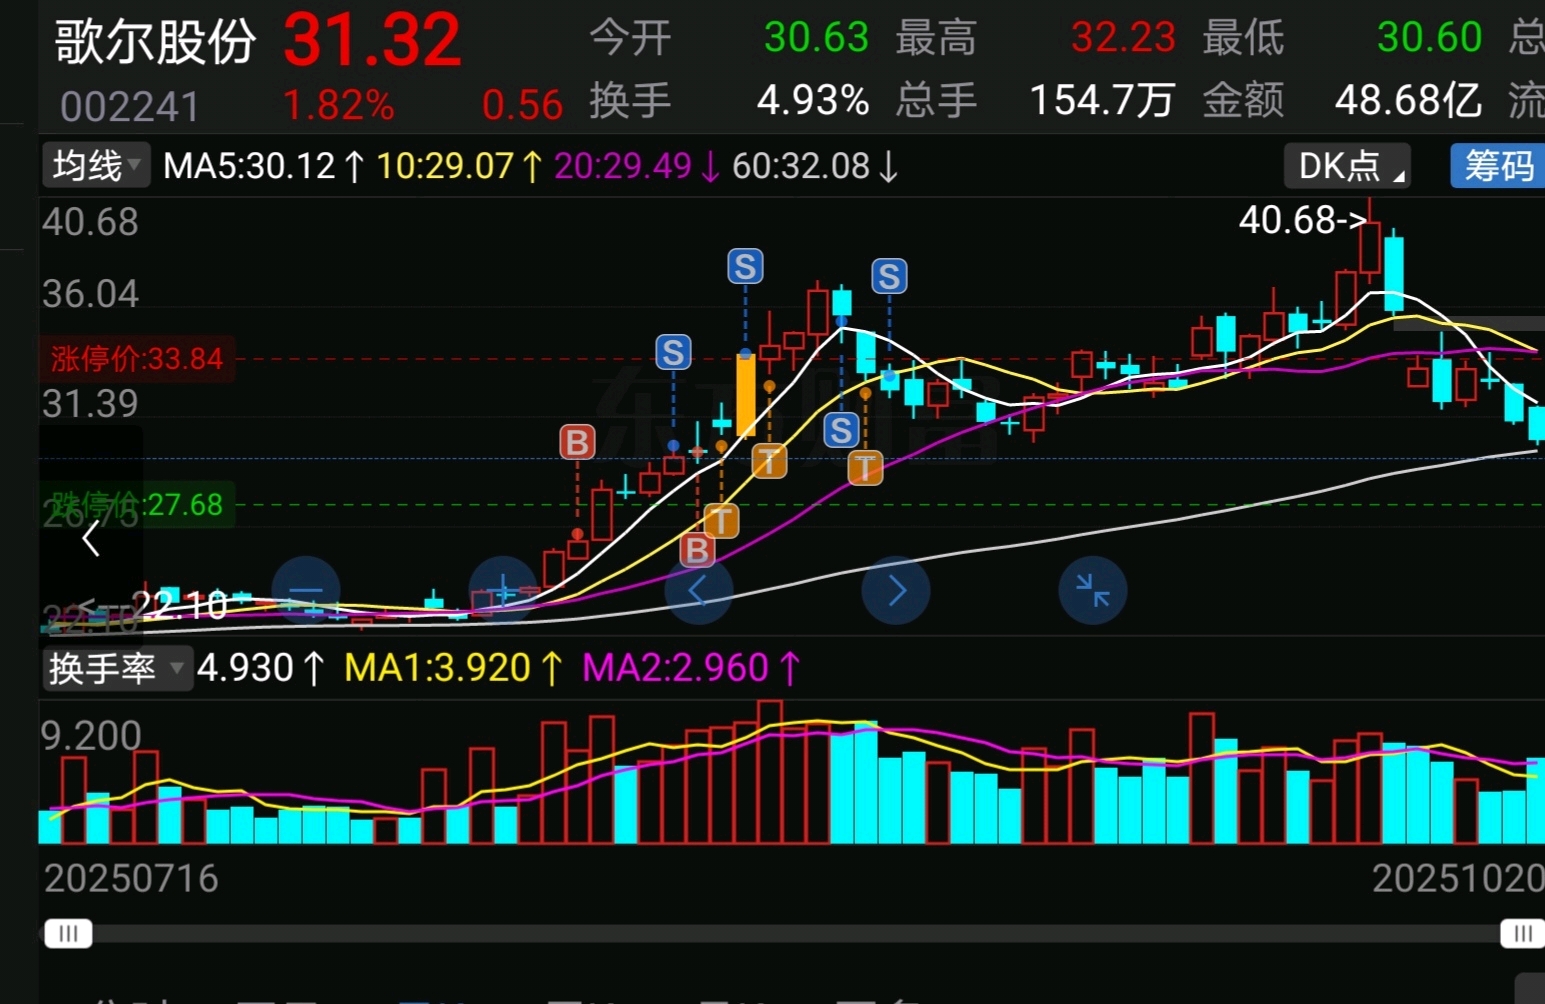Grab the right handle of the date range slider
Image resolution: width=1545 pixels, height=1004 pixels.
pos(1522,934)
